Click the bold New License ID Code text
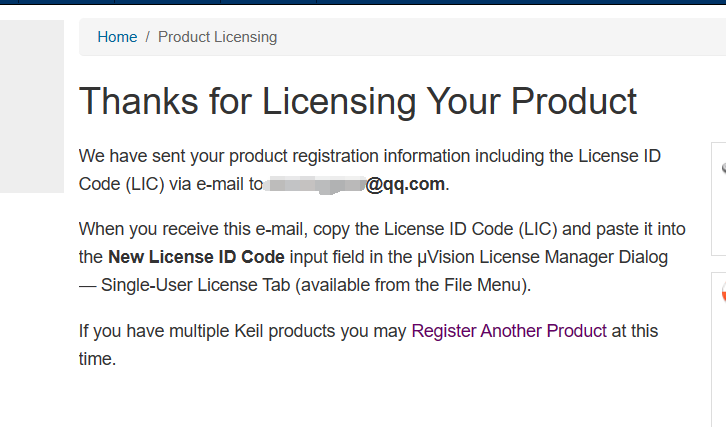The width and height of the screenshot is (726, 427). pos(196,257)
